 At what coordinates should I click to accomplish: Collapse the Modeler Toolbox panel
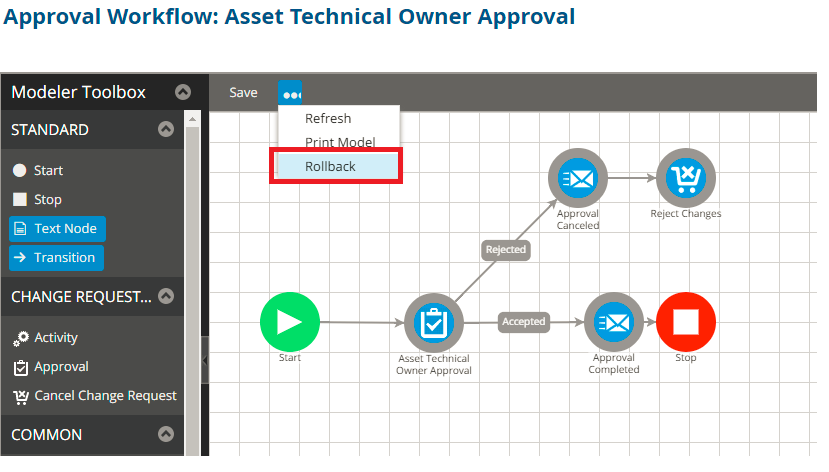[183, 92]
